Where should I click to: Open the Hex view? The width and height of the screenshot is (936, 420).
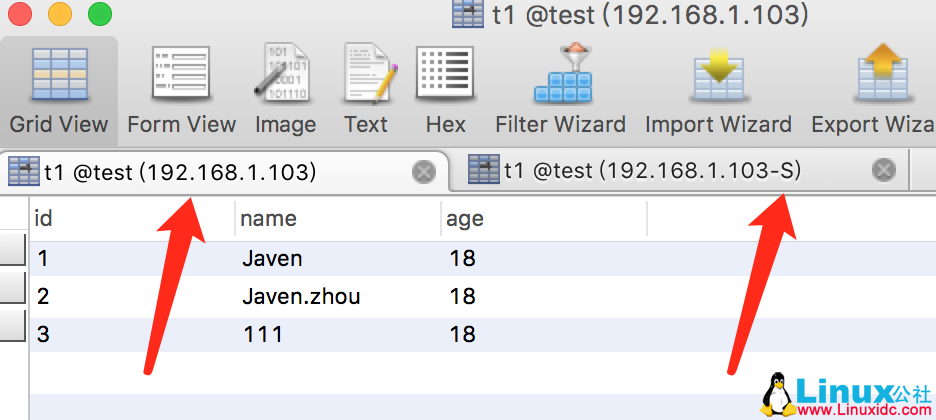[x=445, y=92]
